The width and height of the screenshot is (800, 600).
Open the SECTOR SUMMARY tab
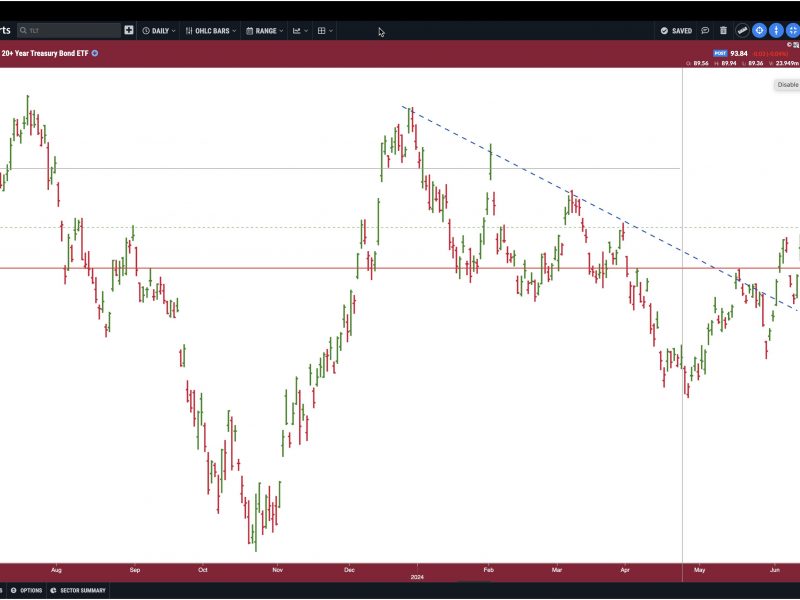point(78,590)
